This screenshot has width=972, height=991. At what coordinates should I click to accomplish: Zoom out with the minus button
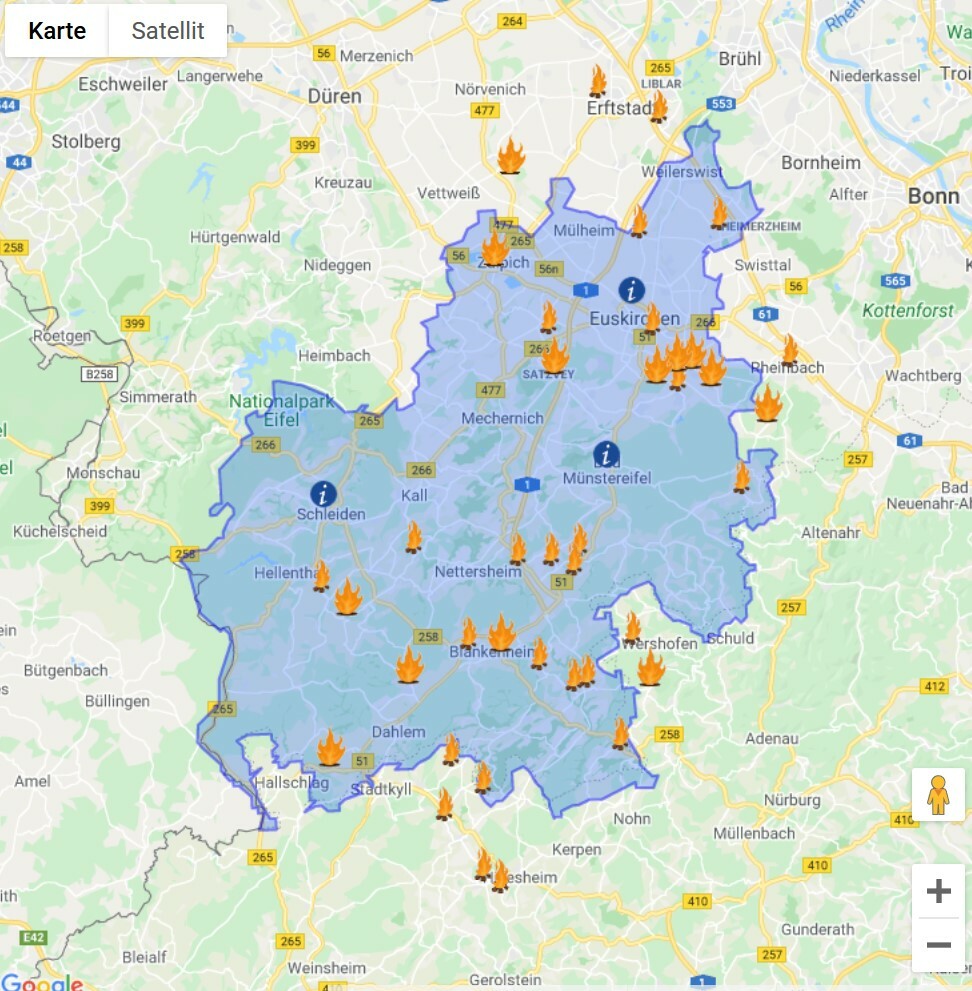[x=938, y=945]
